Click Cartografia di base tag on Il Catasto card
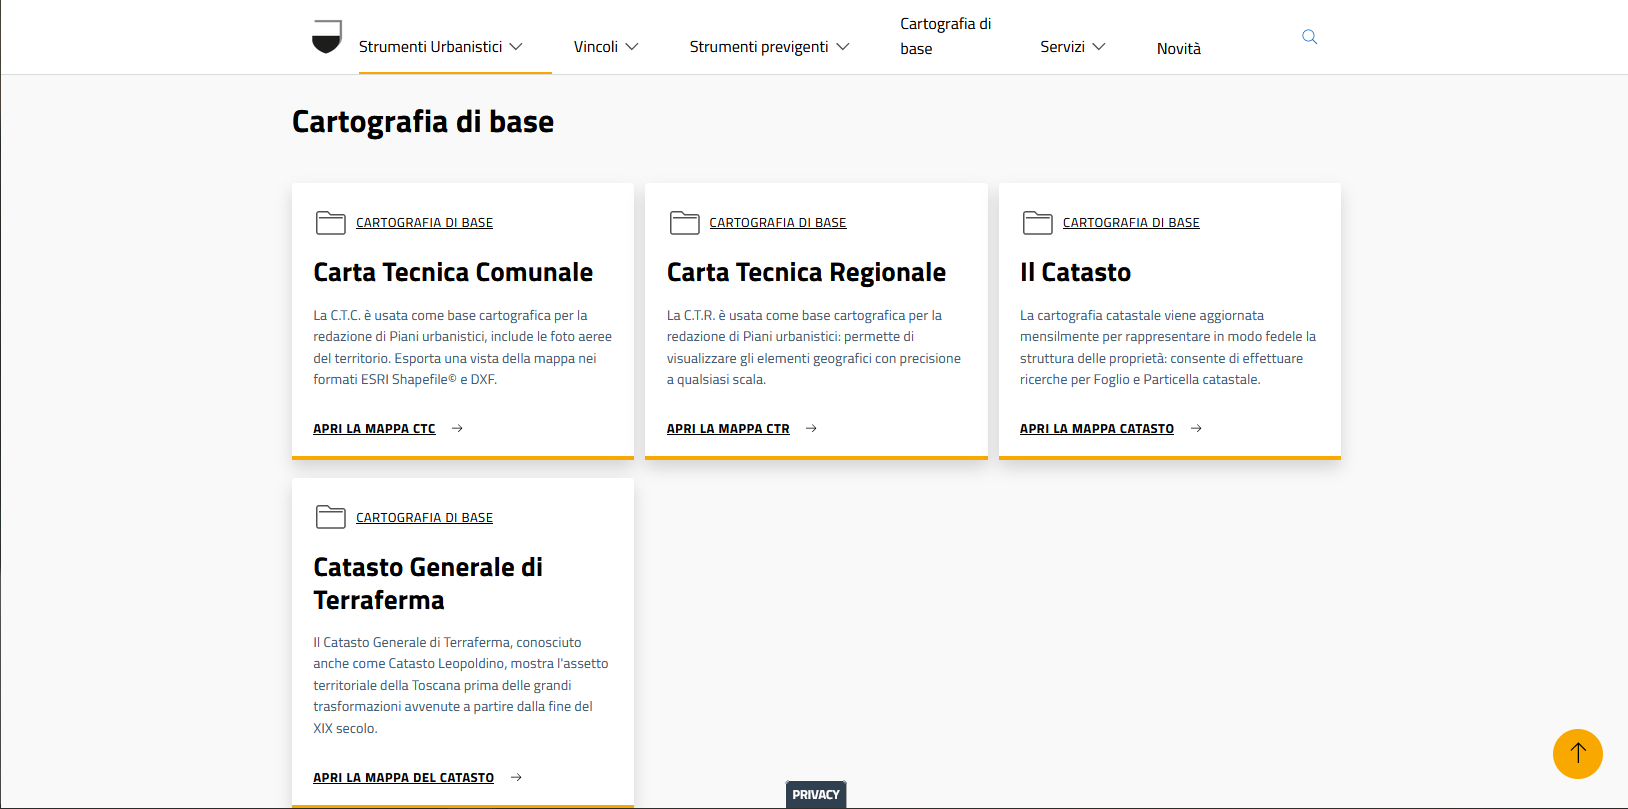 1131,223
